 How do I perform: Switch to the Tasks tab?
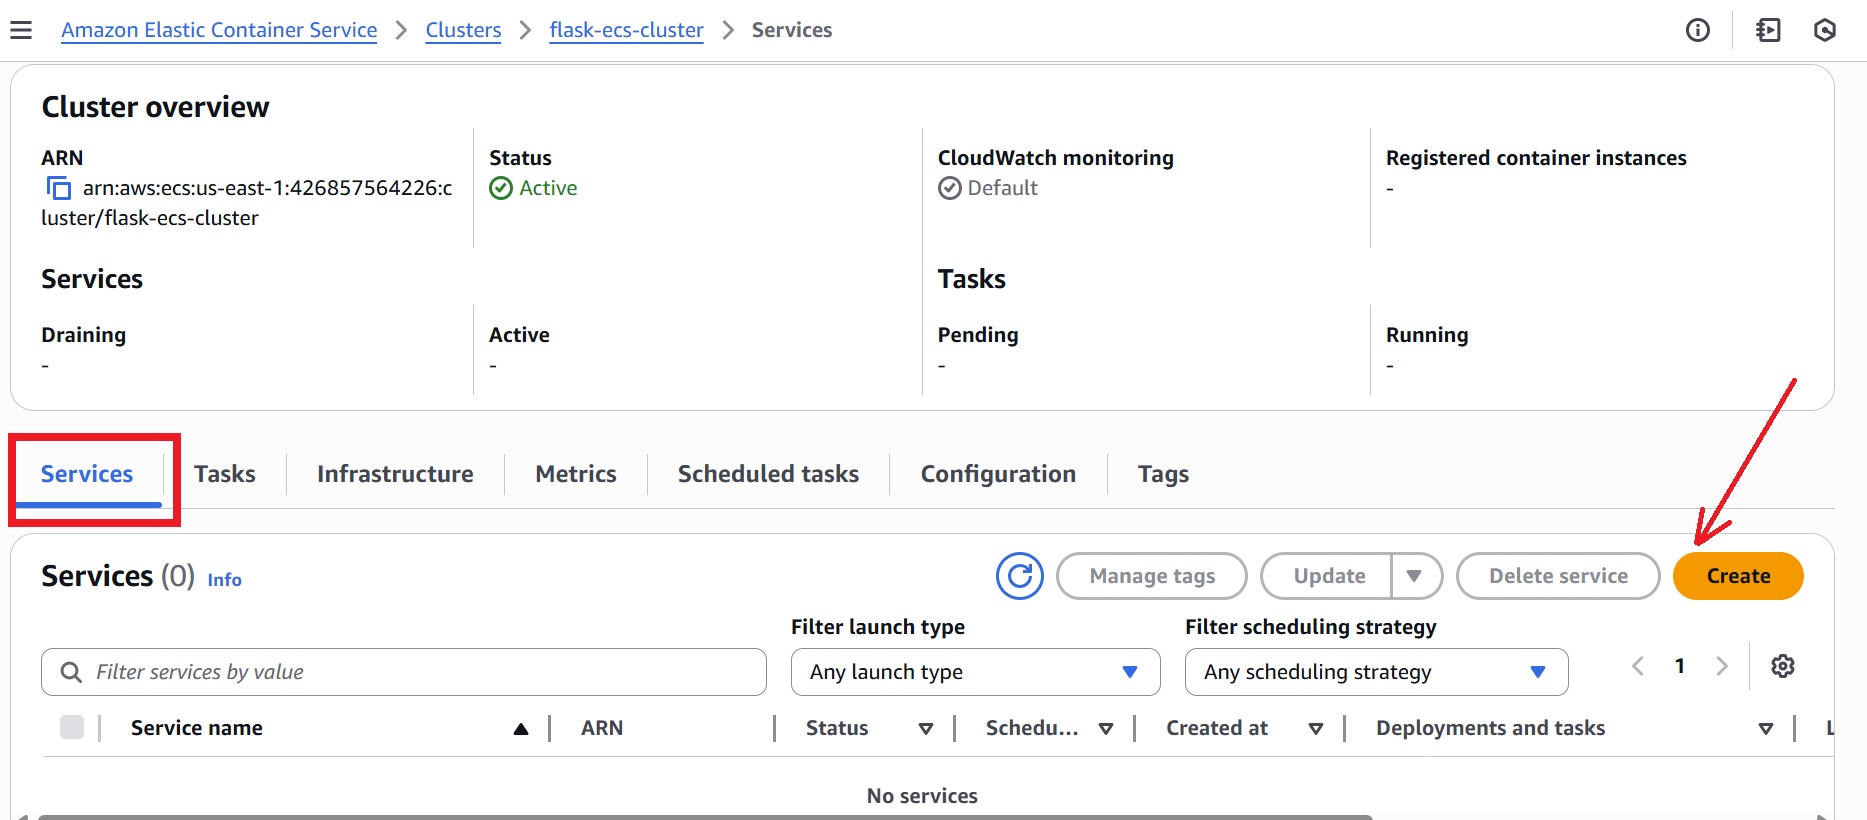(225, 474)
